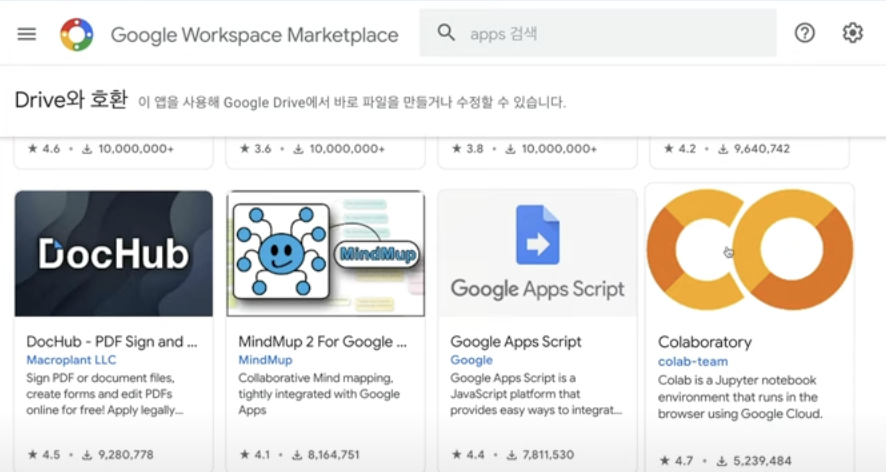Click the Google Workspace Marketplace logo
886x472 pixels.
[x=77, y=34]
